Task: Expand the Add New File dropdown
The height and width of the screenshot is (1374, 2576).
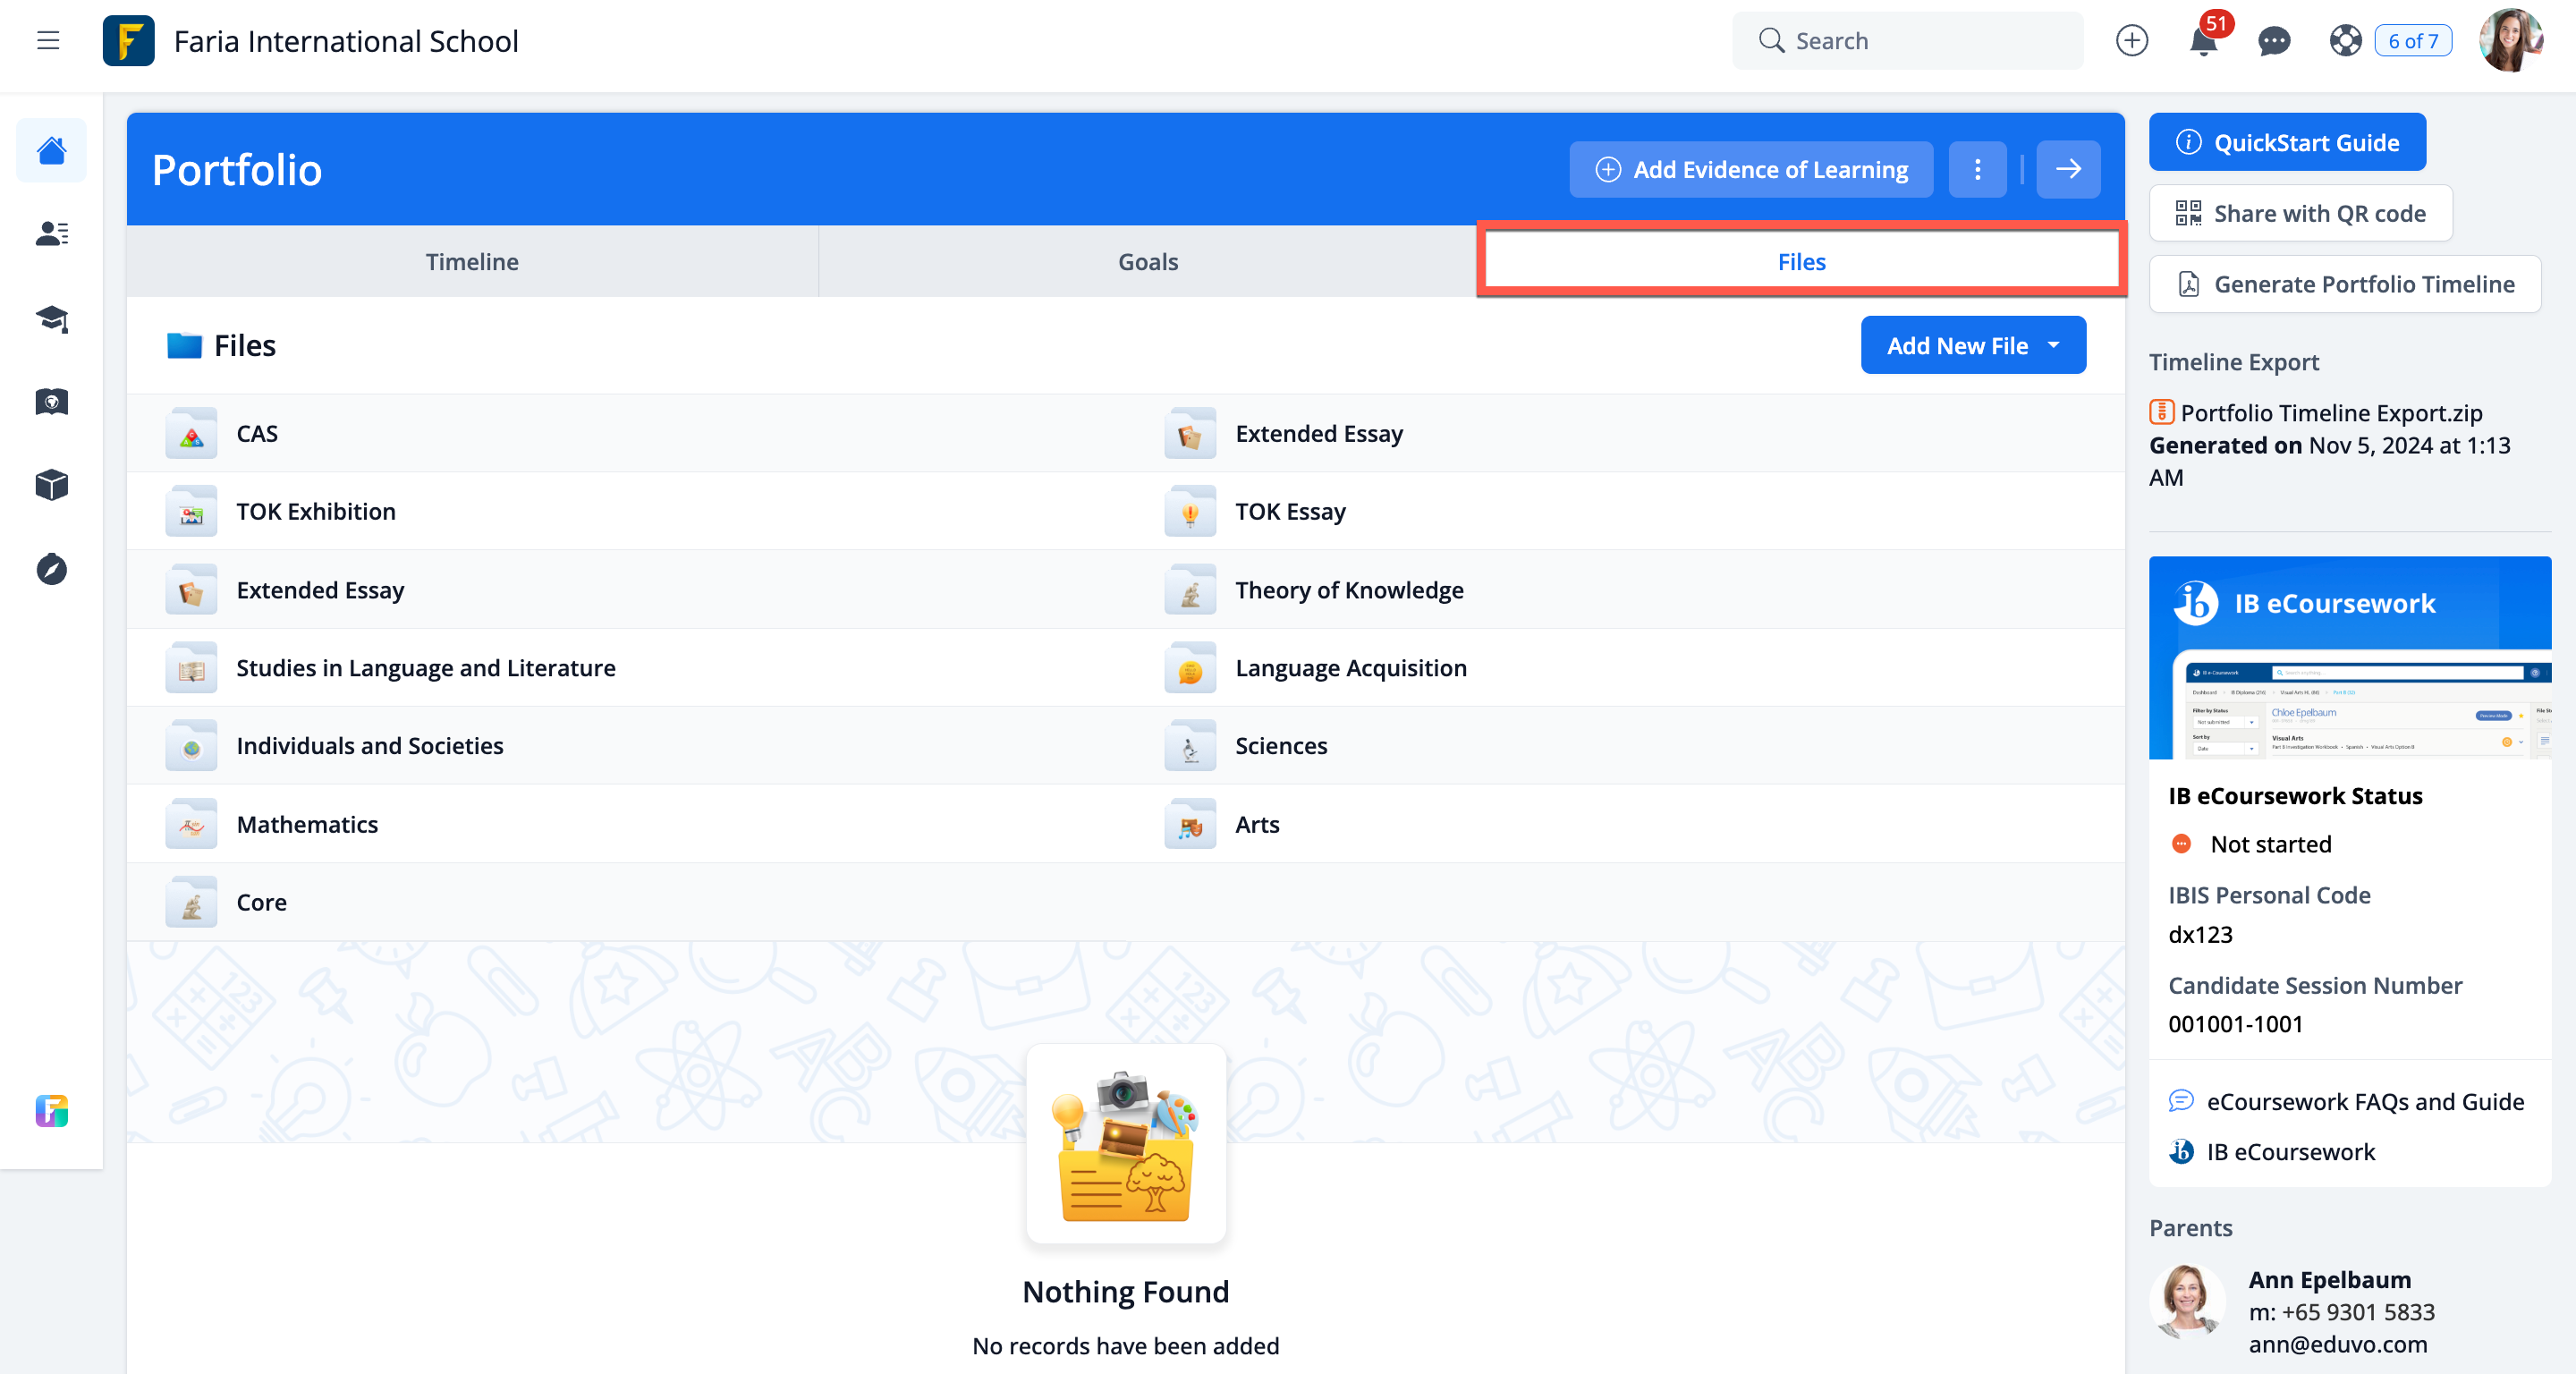Action: coord(1972,344)
